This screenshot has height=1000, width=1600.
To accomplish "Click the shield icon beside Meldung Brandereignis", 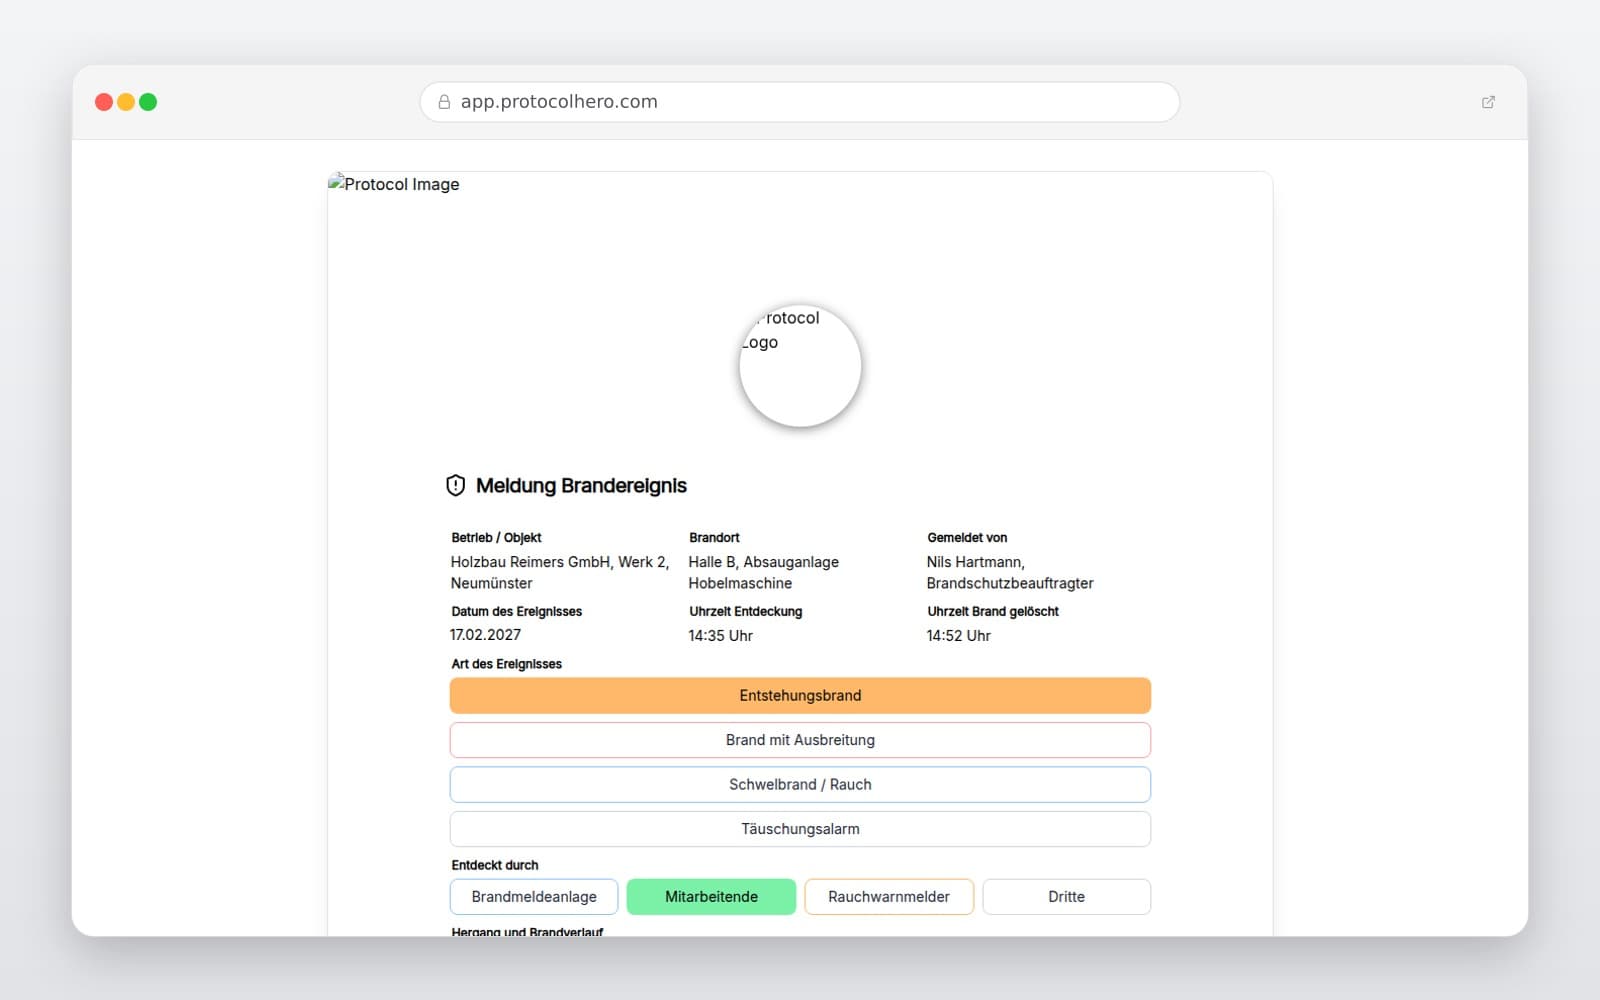I will (x=456, y=486).
